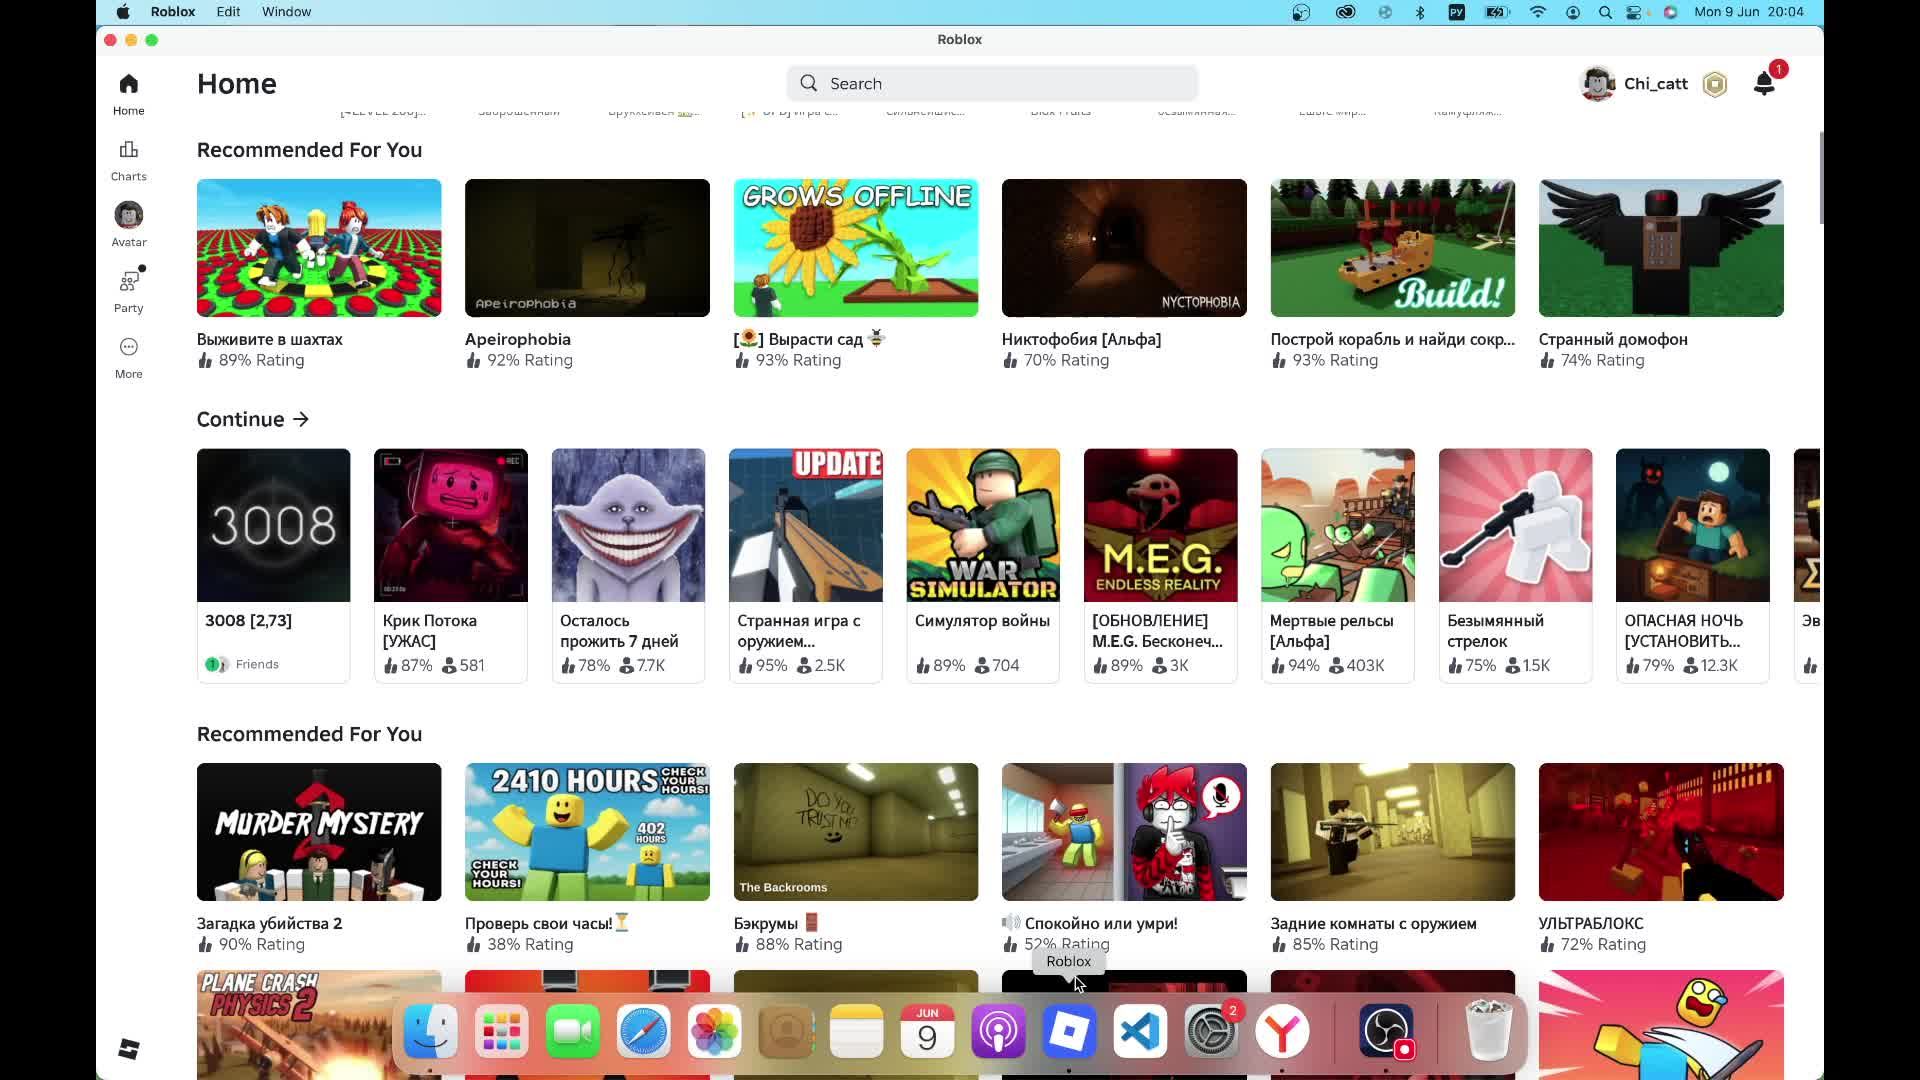Click the battery status icon
The height and width of the screenshot is (1080, 1920).
(1496, 12)
